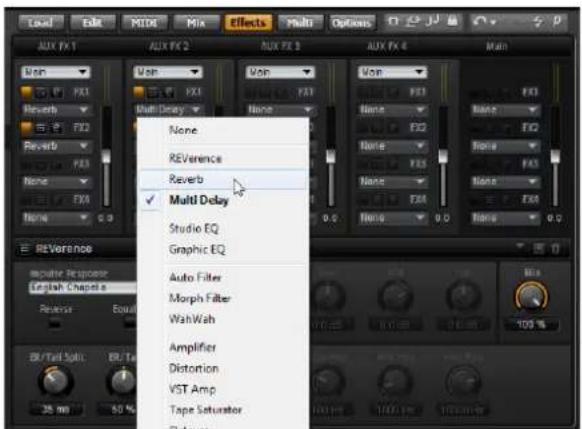
Task: Open the Load page tab
Action: pyautogui.click(x=41, y=23)
